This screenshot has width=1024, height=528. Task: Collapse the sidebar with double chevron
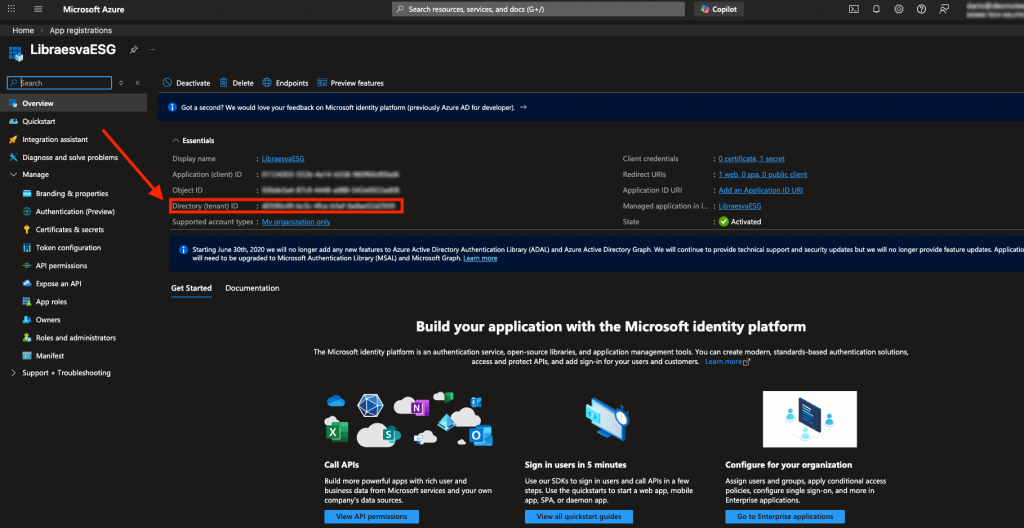point(138,83)
